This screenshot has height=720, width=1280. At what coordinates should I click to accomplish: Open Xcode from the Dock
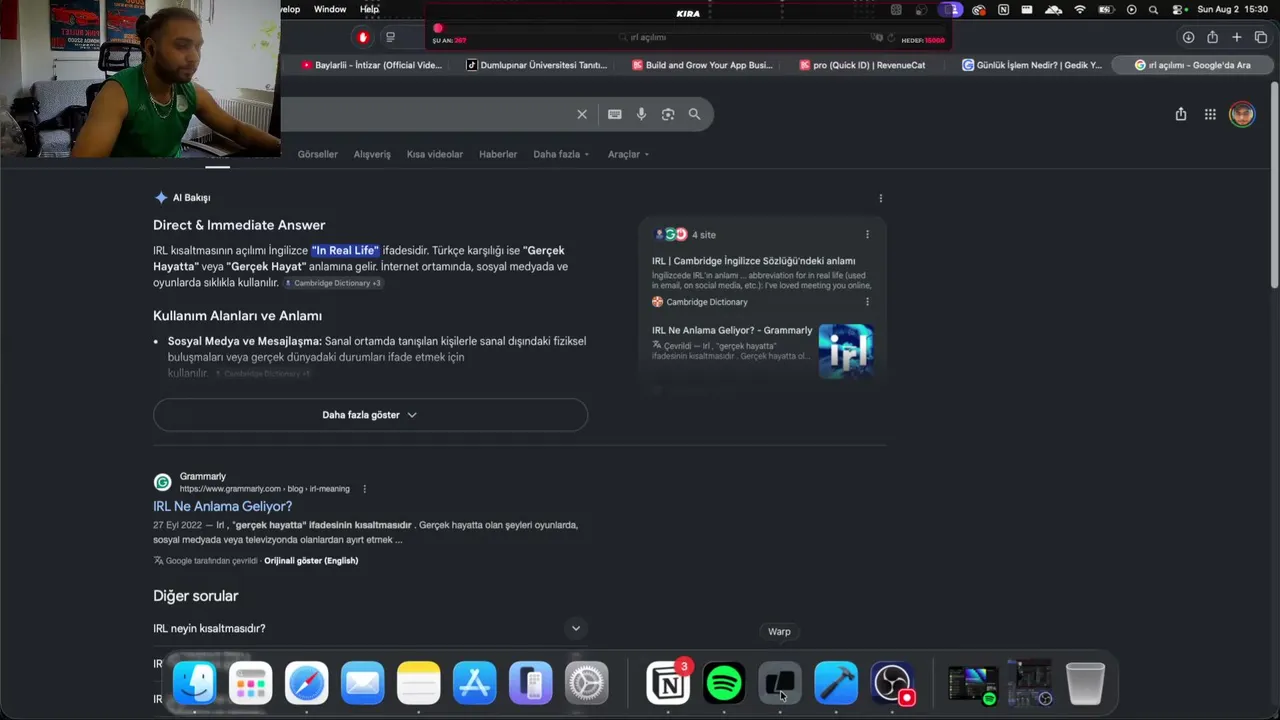[836, 684]
